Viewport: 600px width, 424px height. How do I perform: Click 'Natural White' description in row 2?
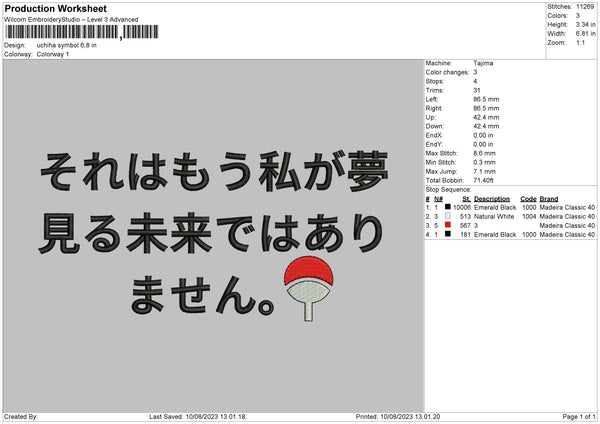pos(494,217)
